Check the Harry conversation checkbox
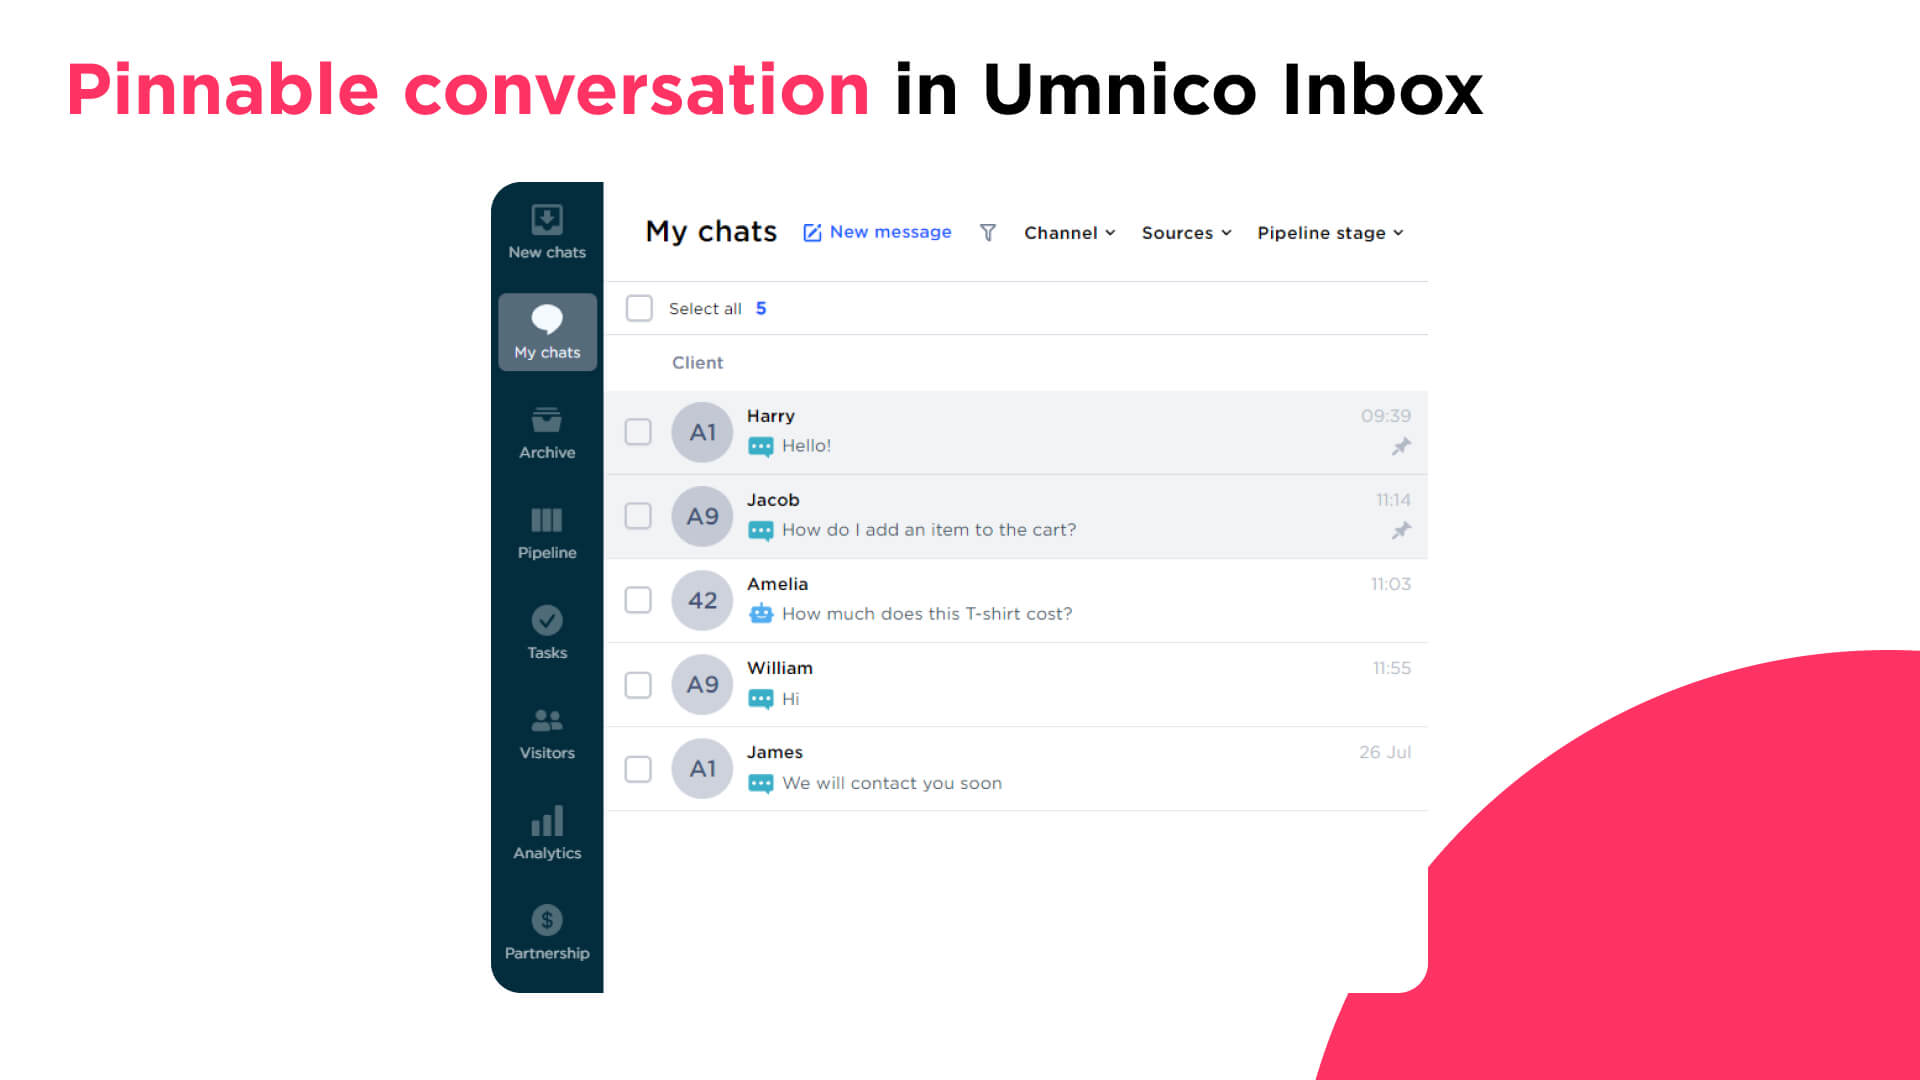Viewport: 1920px width, 1080px height. point(637,431)
